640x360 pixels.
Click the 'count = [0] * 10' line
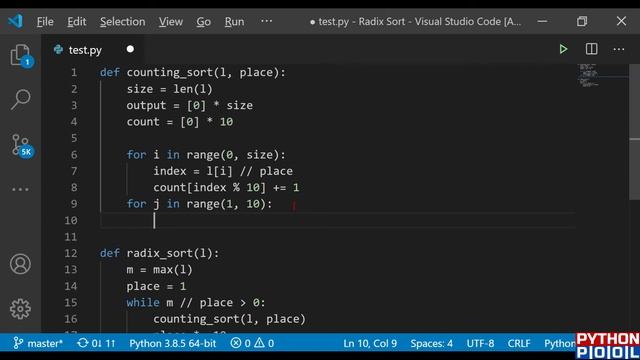pyautogui.click(x=180, y=122)
